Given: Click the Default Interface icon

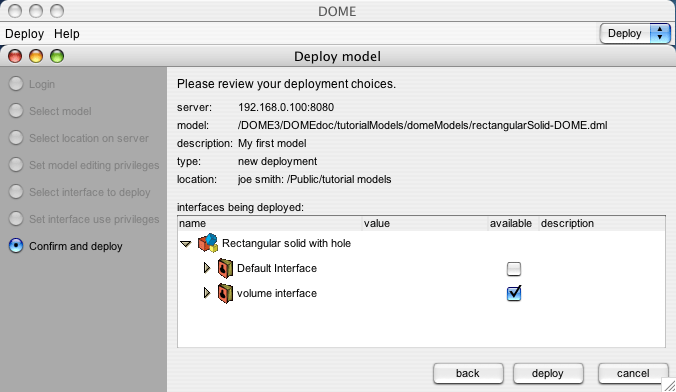Looking at the screenshot, I should [x=225, y=268].
